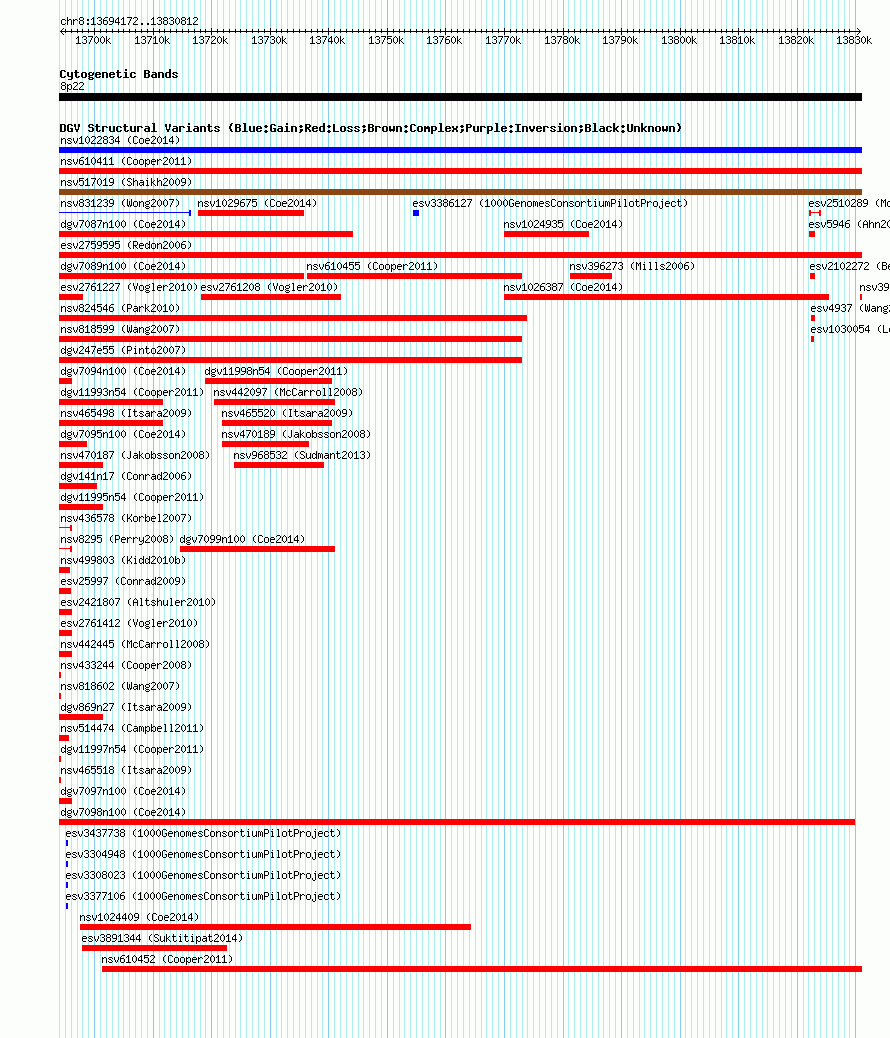Click the nsv1022834 (Coe2014) variant label

(x=120, y=140)
